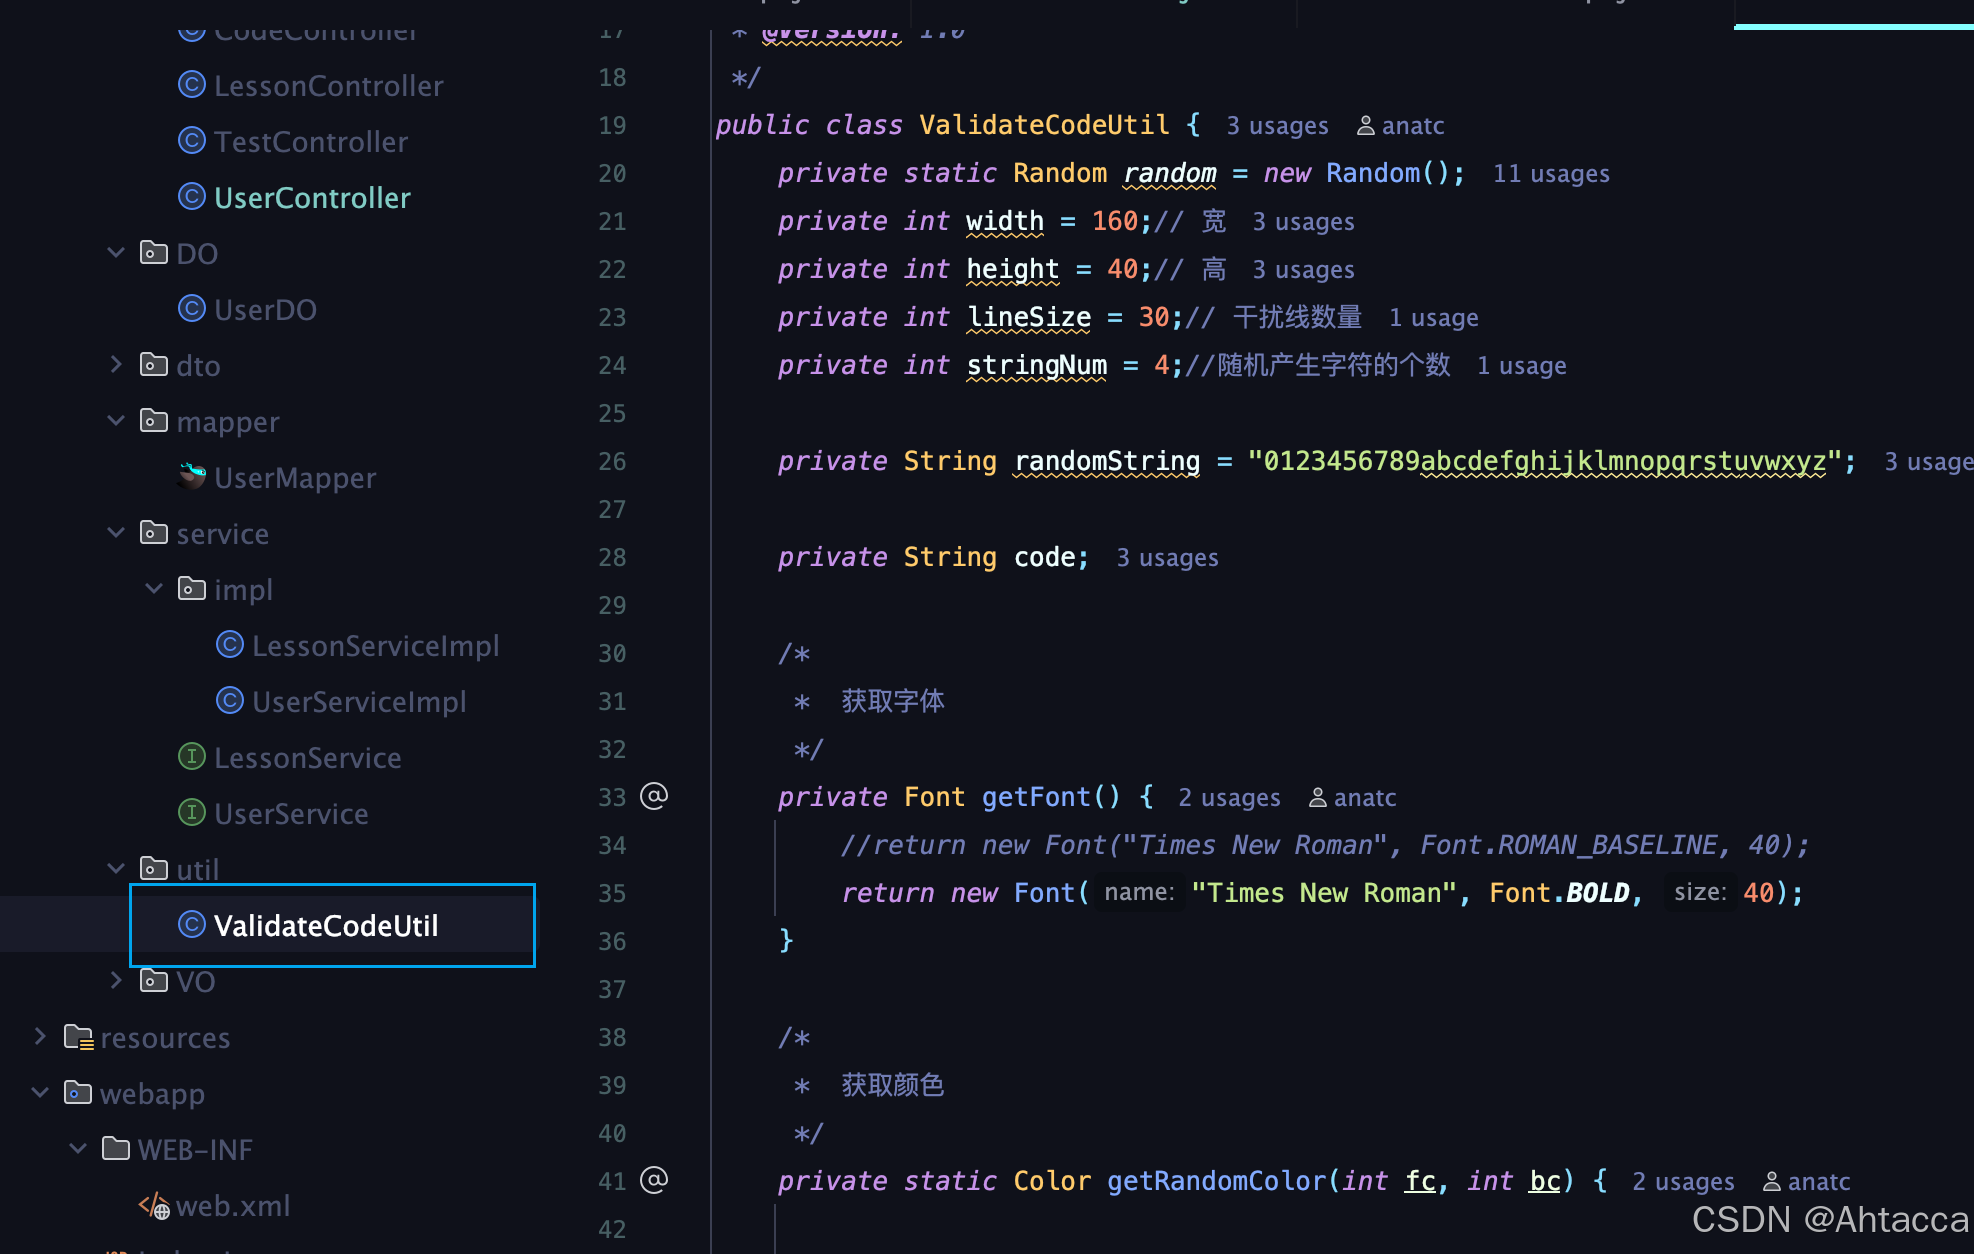Click '11 usages' hint beside random
This screenshot has height=1254, width=1974.
pos(1551,174)
